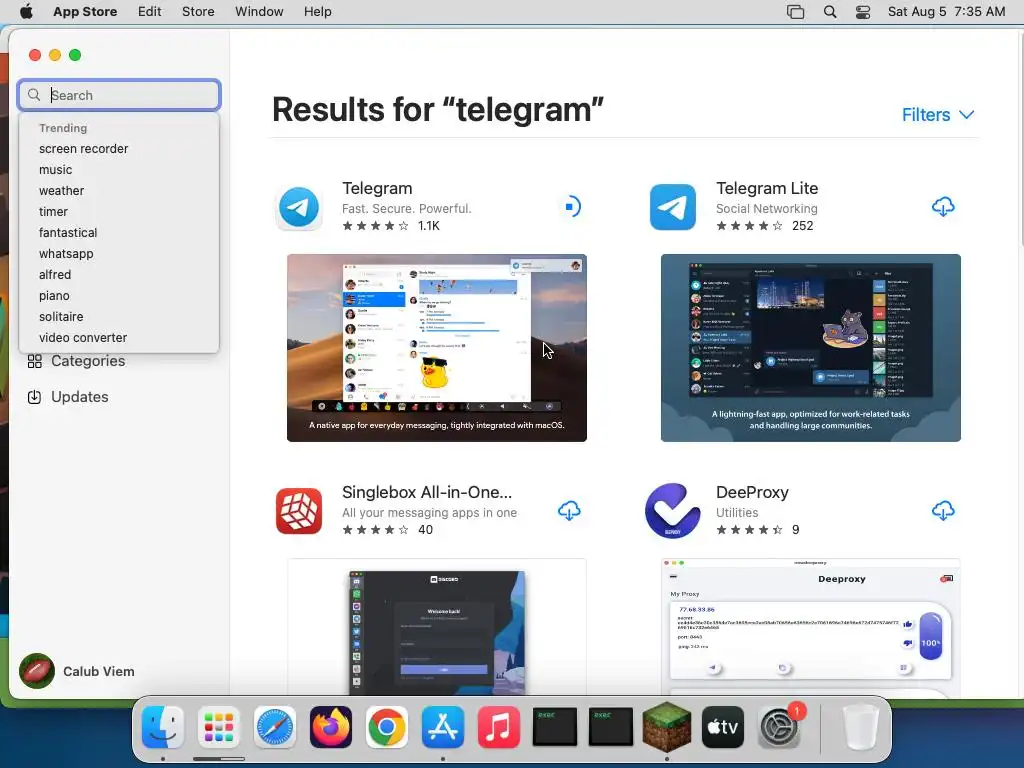Click the search magnifier icon in sidebar

34,95
